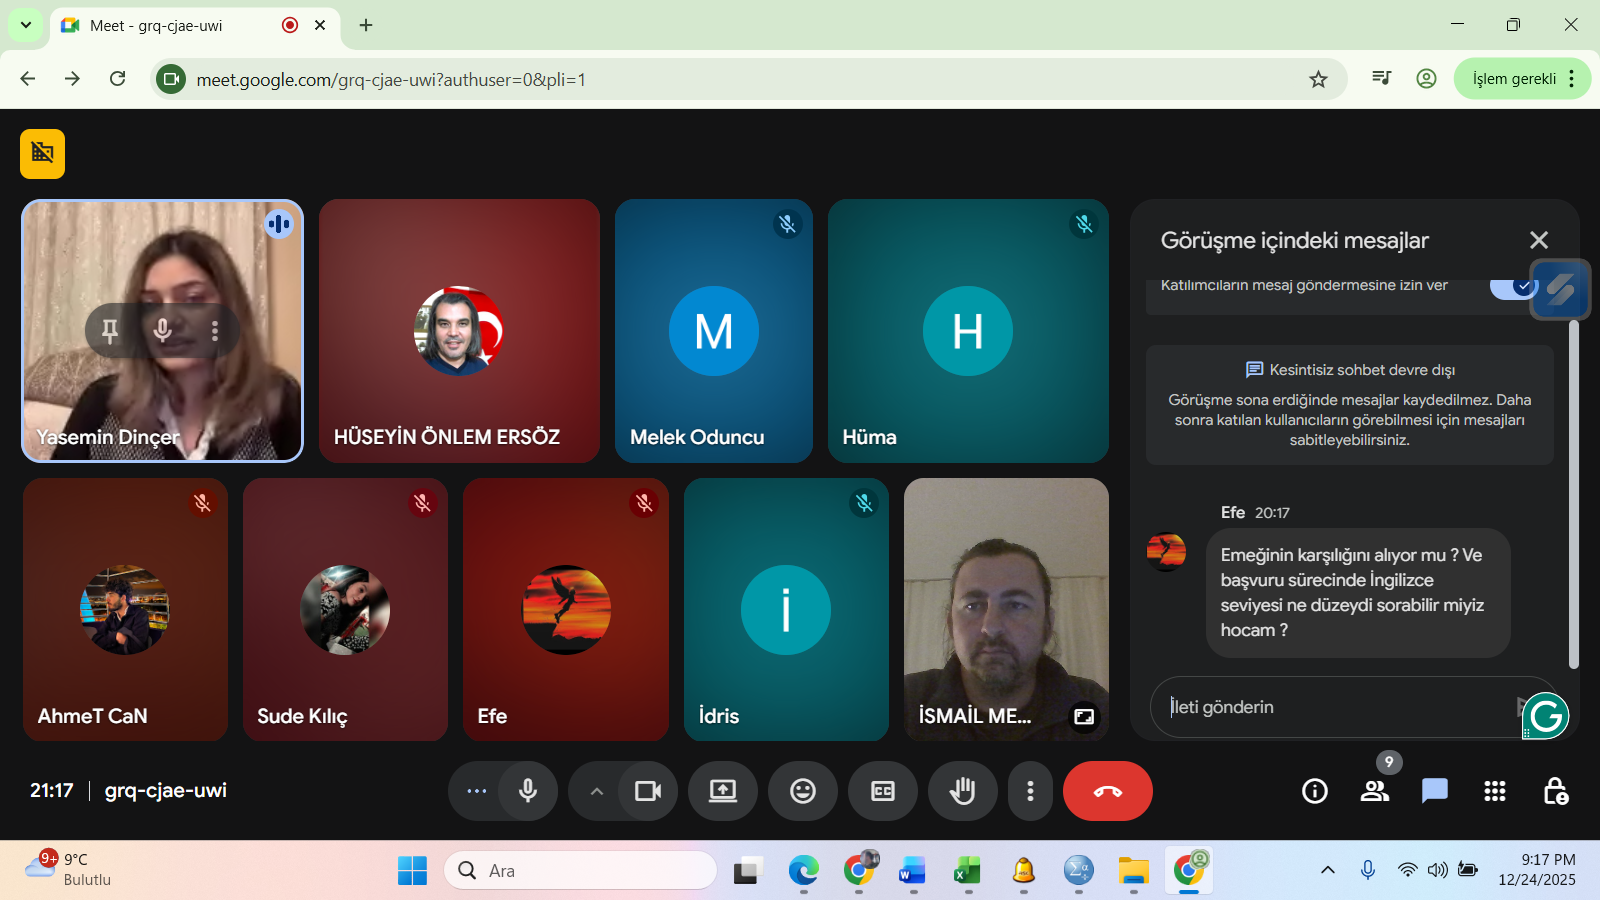Click the İşlem gerekli button
This screenshot has width=1600, height=900.
(x=1513, y=79)
